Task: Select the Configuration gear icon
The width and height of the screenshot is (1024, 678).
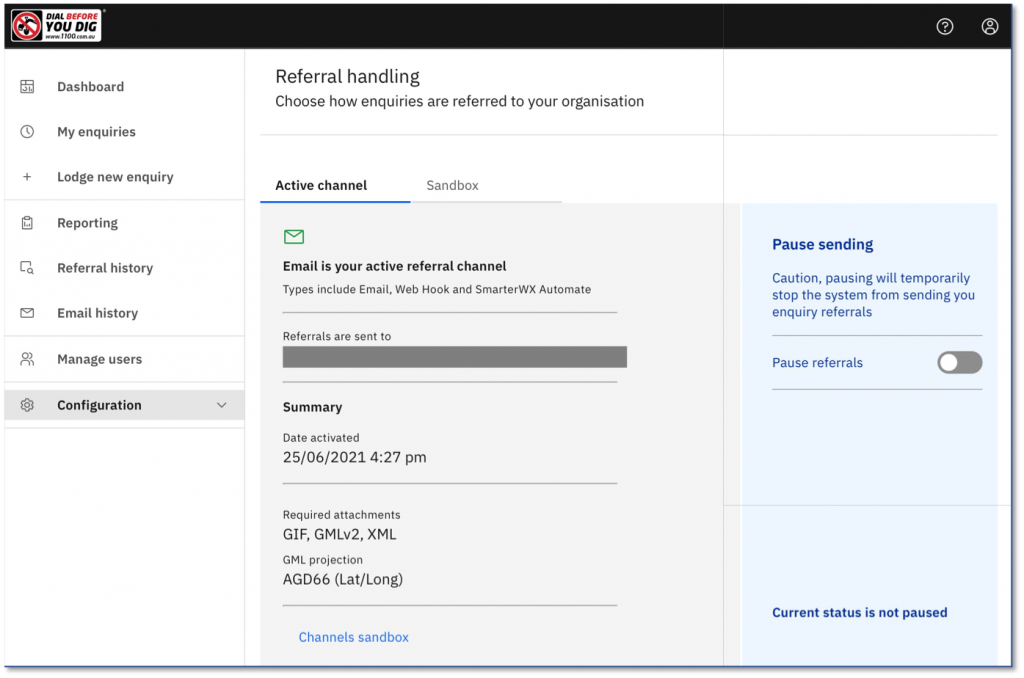Action: (x=28, y=404)
